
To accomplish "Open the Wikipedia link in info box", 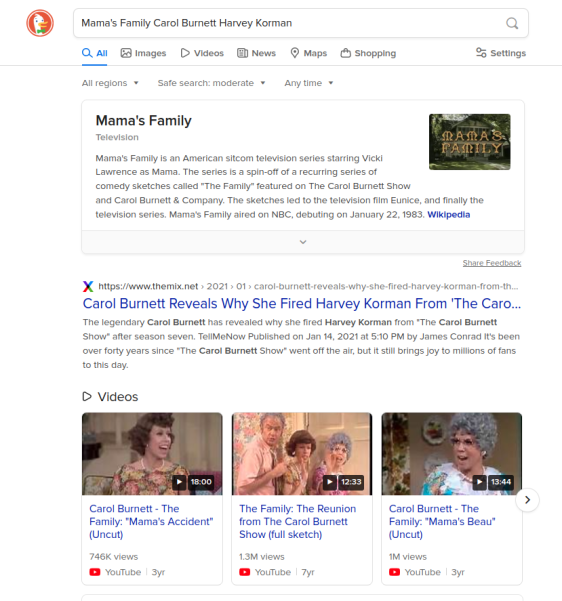I will tap(449, 214).
